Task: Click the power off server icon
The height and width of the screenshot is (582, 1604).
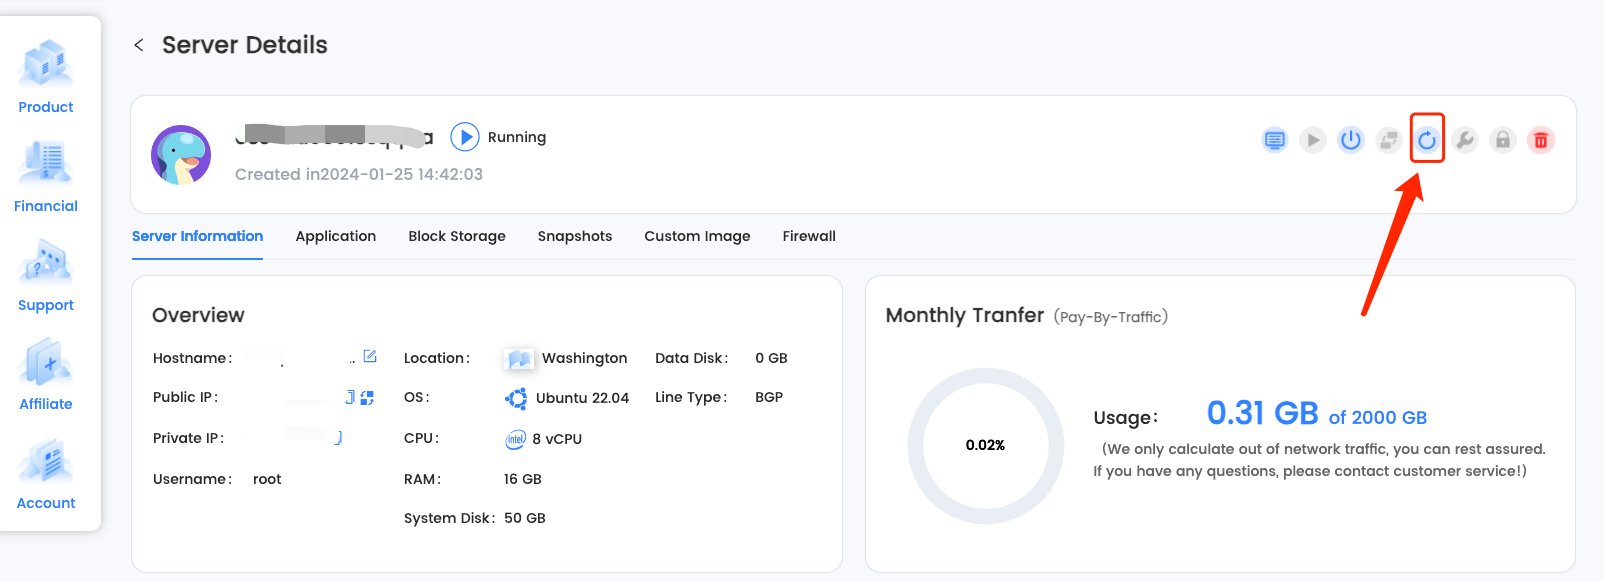Action: pyautogui.click(x=1351, y=140)
